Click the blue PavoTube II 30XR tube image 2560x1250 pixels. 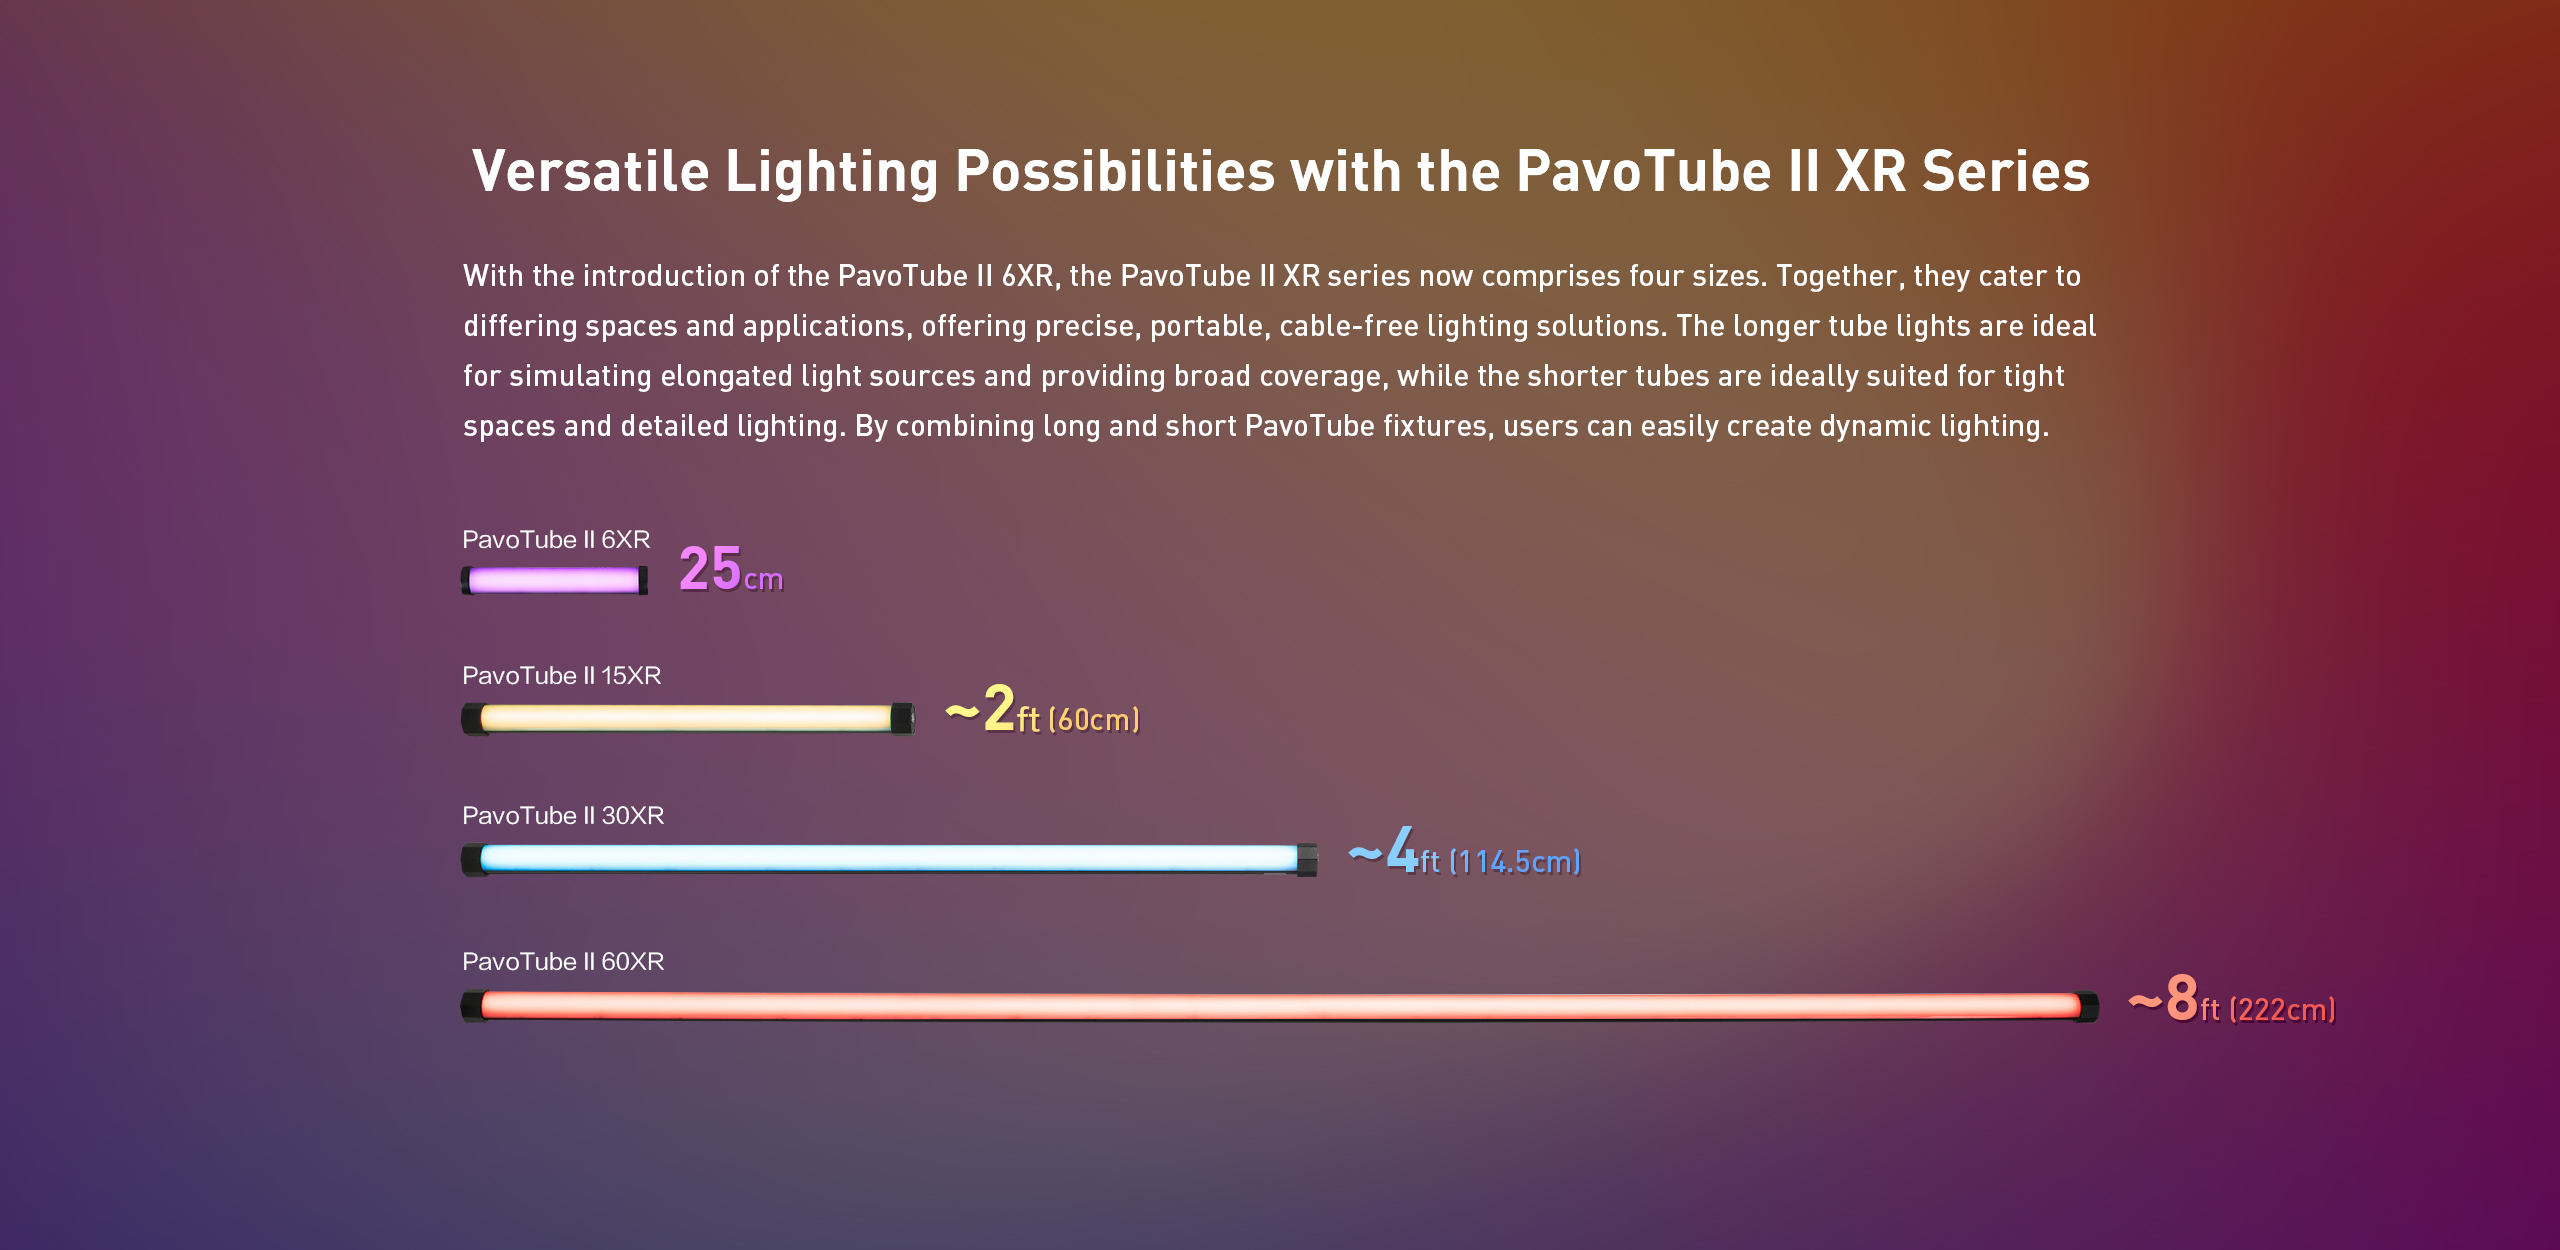889,859
